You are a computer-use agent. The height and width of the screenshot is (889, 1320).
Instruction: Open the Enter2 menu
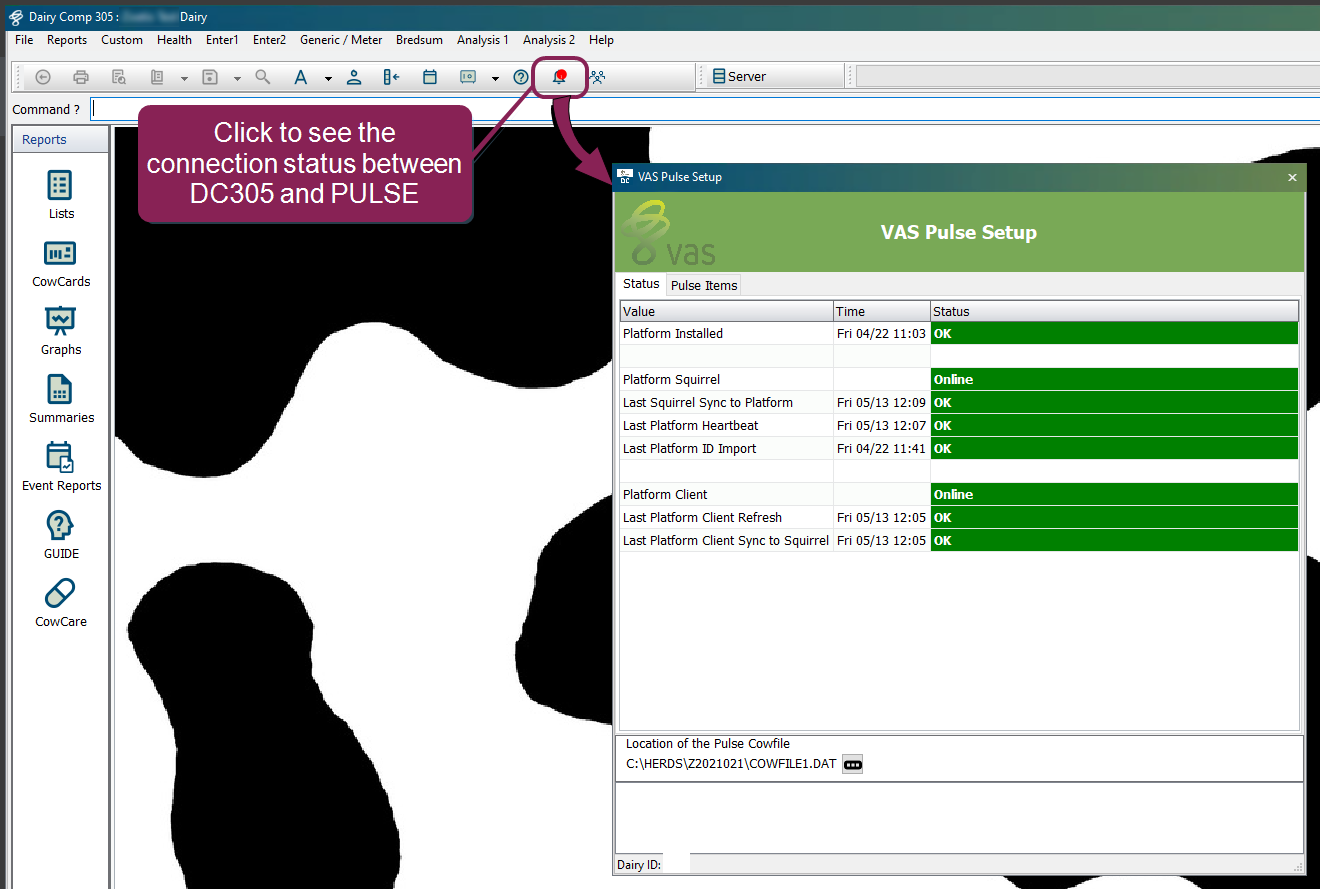coord(269,40)
